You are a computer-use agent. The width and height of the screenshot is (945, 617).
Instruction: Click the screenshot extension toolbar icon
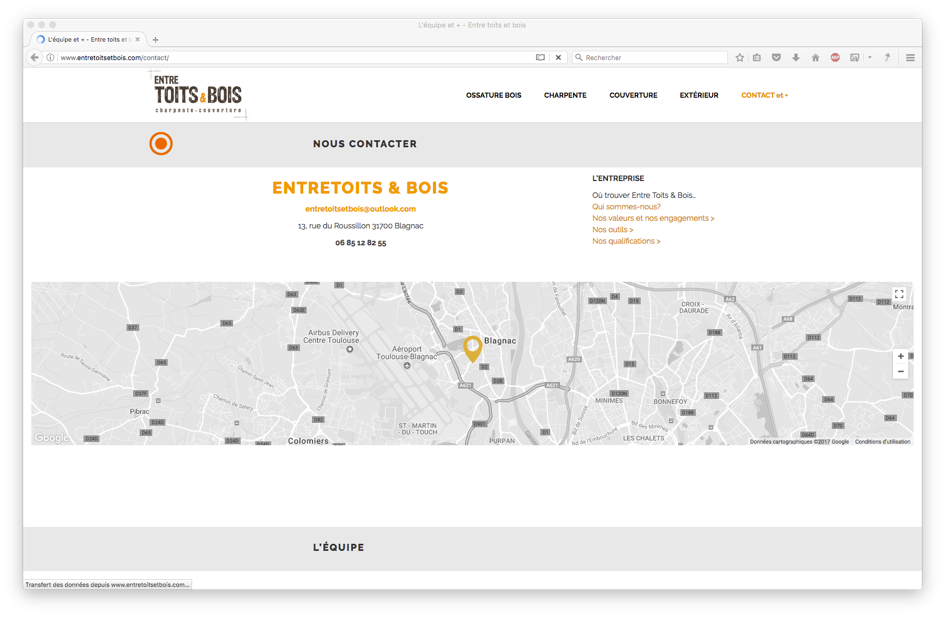[855, 58]
